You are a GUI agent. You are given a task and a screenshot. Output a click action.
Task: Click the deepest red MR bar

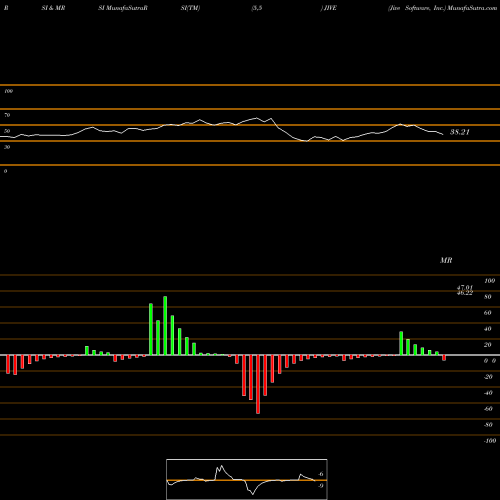pyautogui.click(x=258, y=384)
